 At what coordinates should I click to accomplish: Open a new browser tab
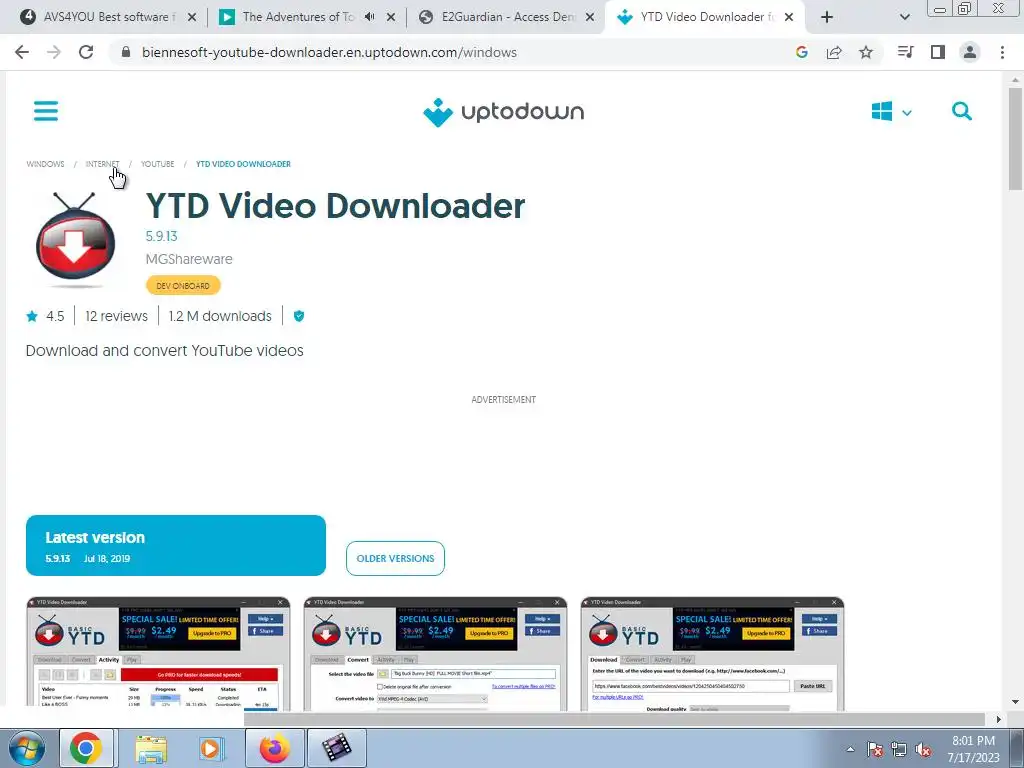827,18
